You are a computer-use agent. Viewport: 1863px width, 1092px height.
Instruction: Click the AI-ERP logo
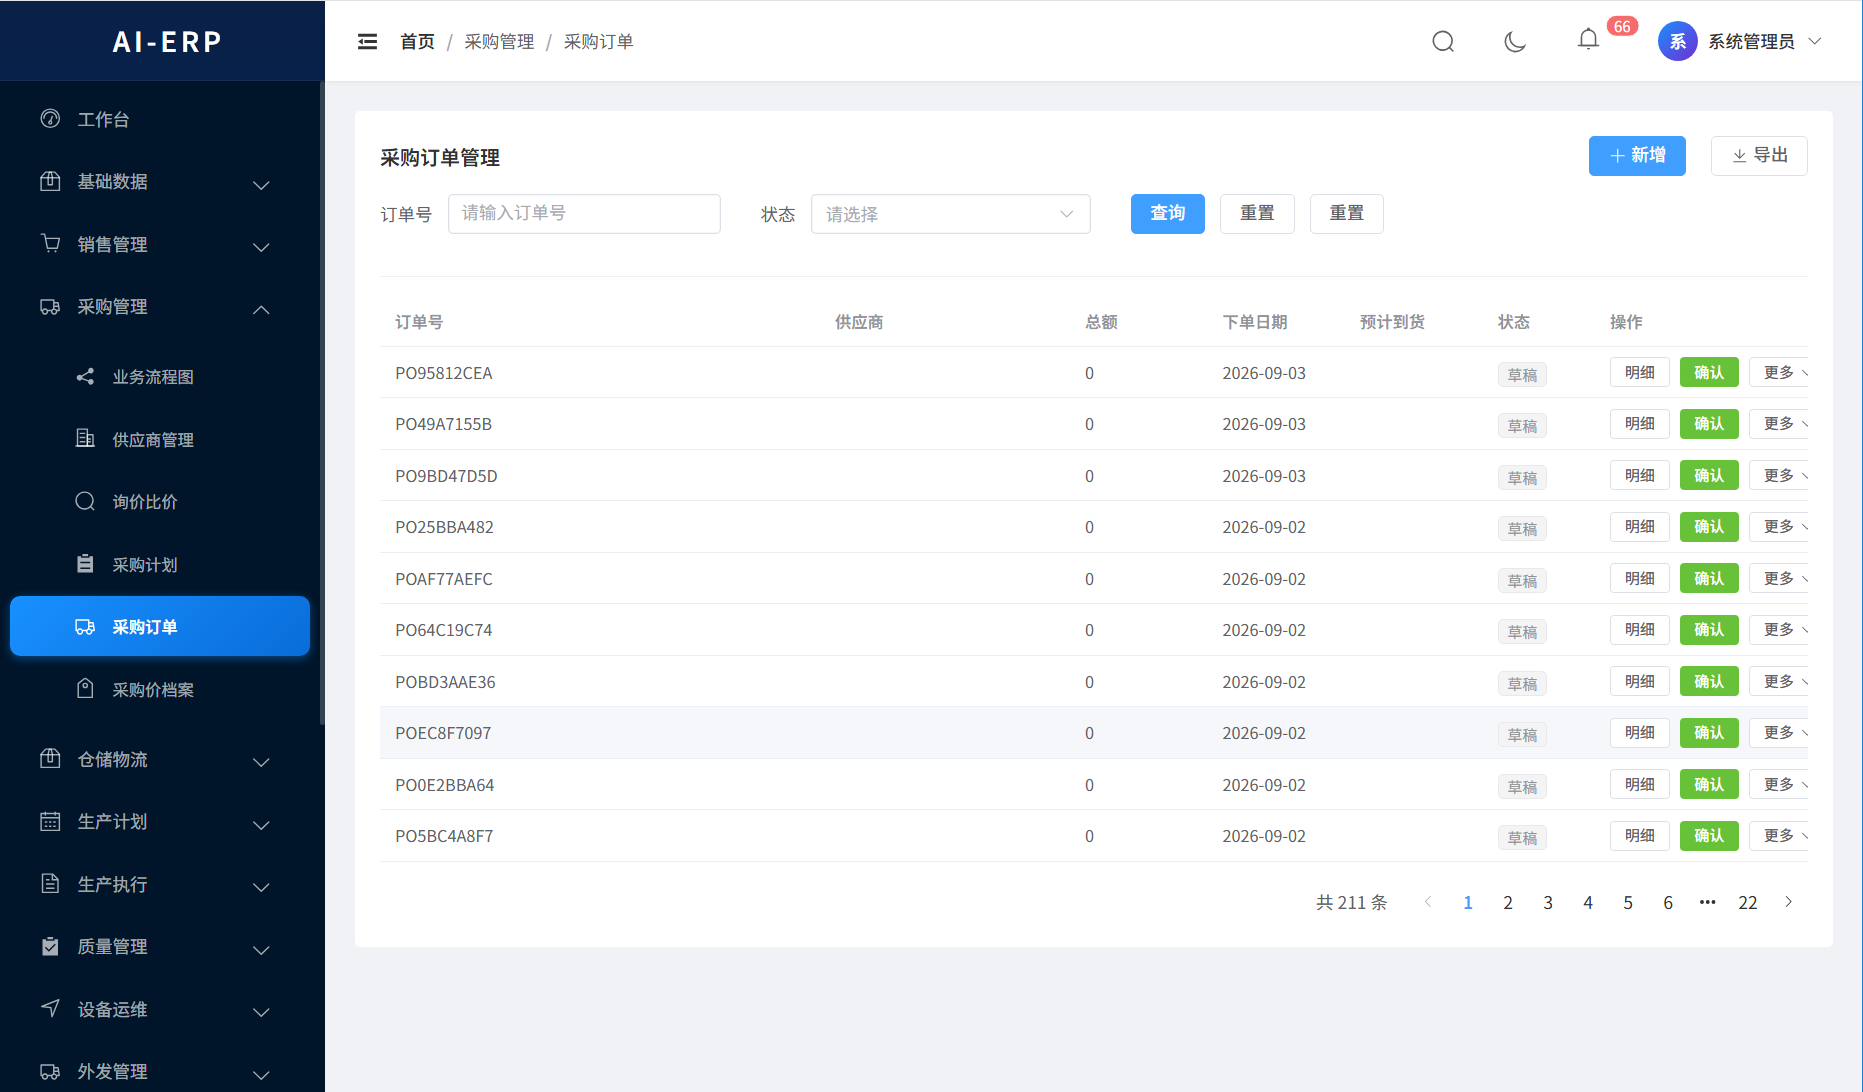pyautogui.click(x=167, y=42)
